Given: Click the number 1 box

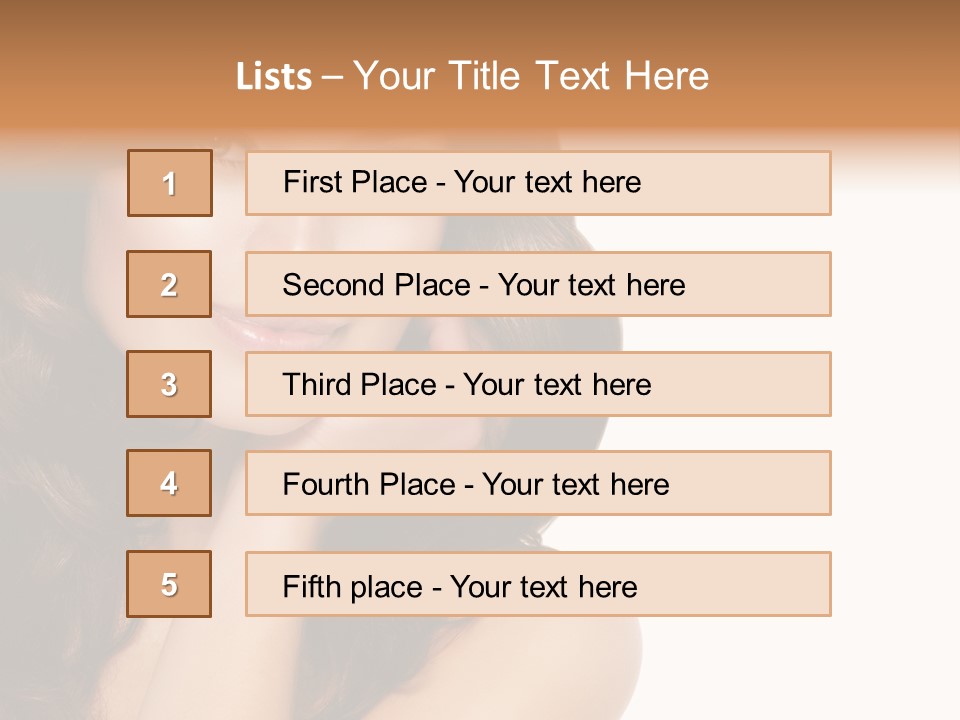Looking at the screenshot, I should [170, 183].
